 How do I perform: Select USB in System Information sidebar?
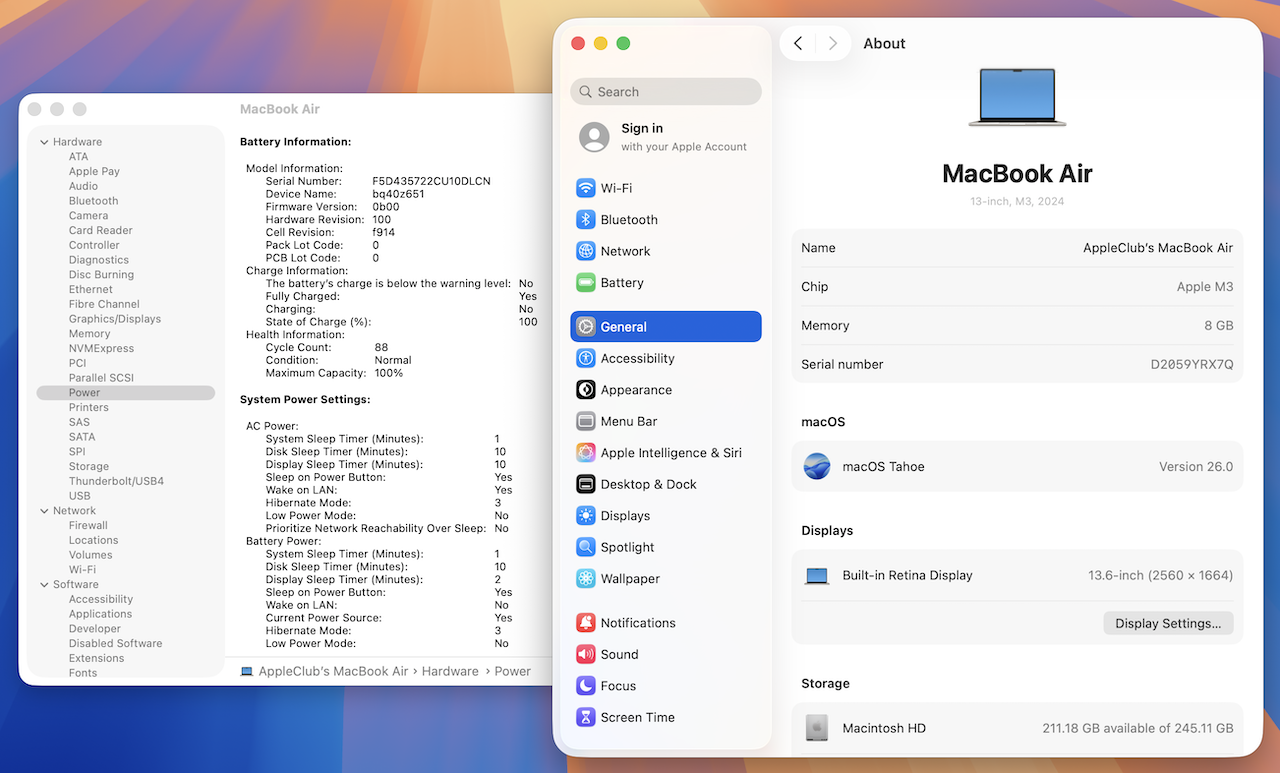[80, 496]
